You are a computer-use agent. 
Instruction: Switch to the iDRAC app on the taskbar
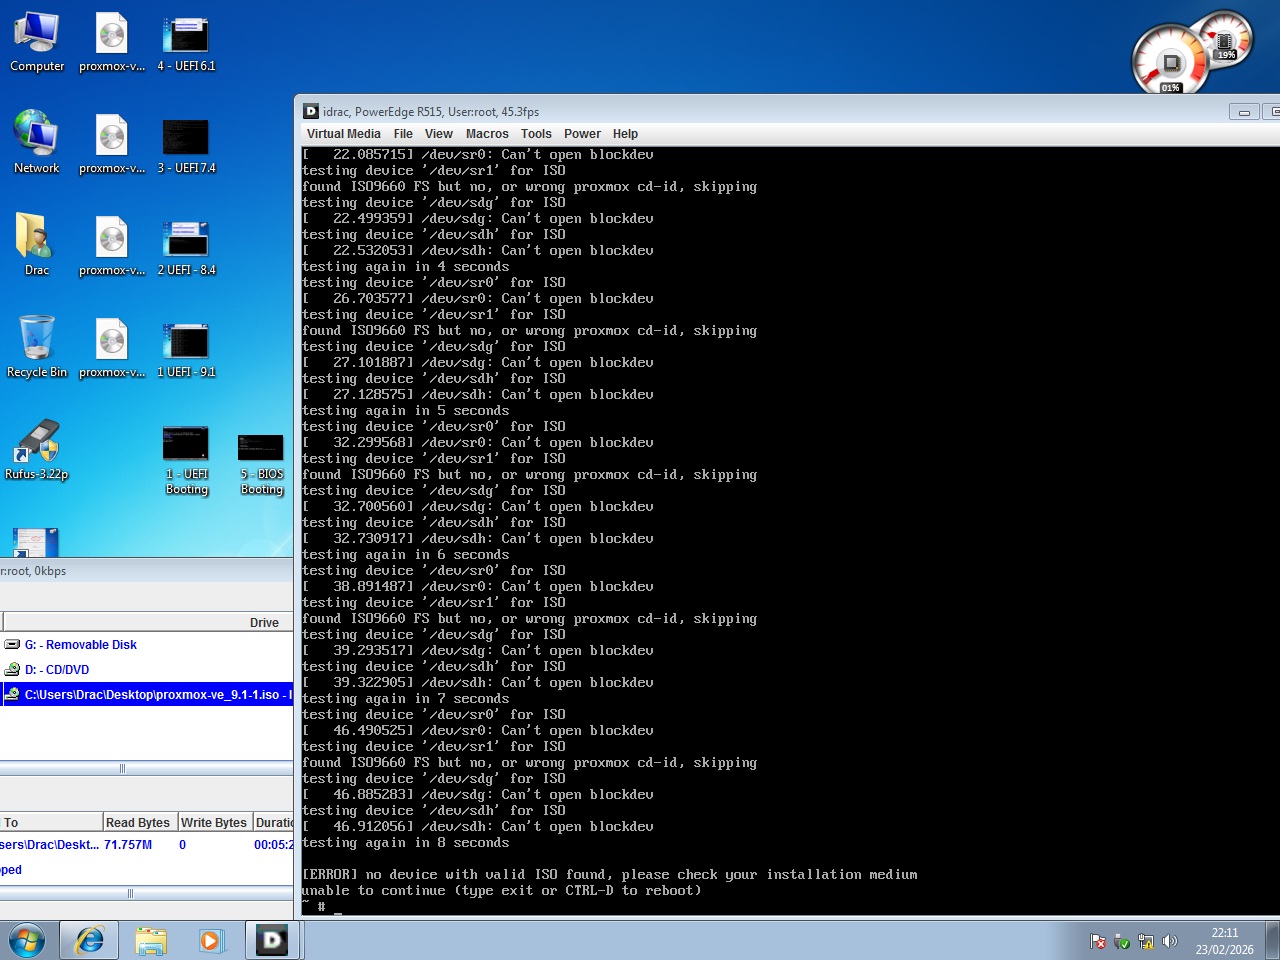tap(272, 940)
